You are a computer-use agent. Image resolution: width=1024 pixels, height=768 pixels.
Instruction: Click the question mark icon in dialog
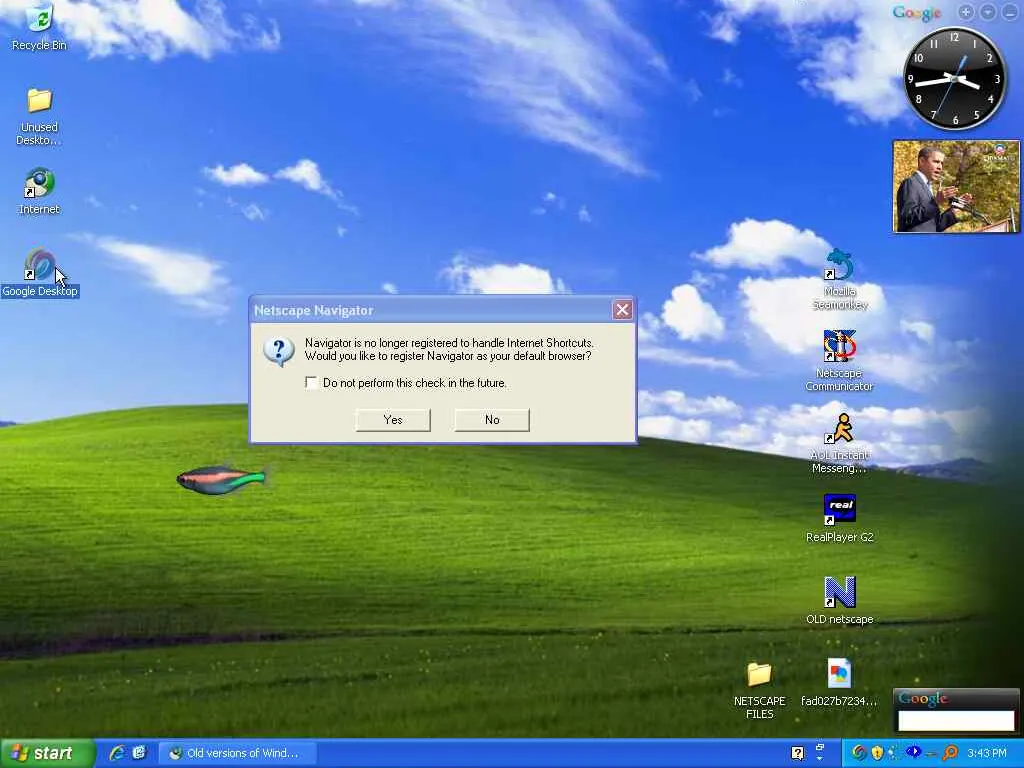279,351
